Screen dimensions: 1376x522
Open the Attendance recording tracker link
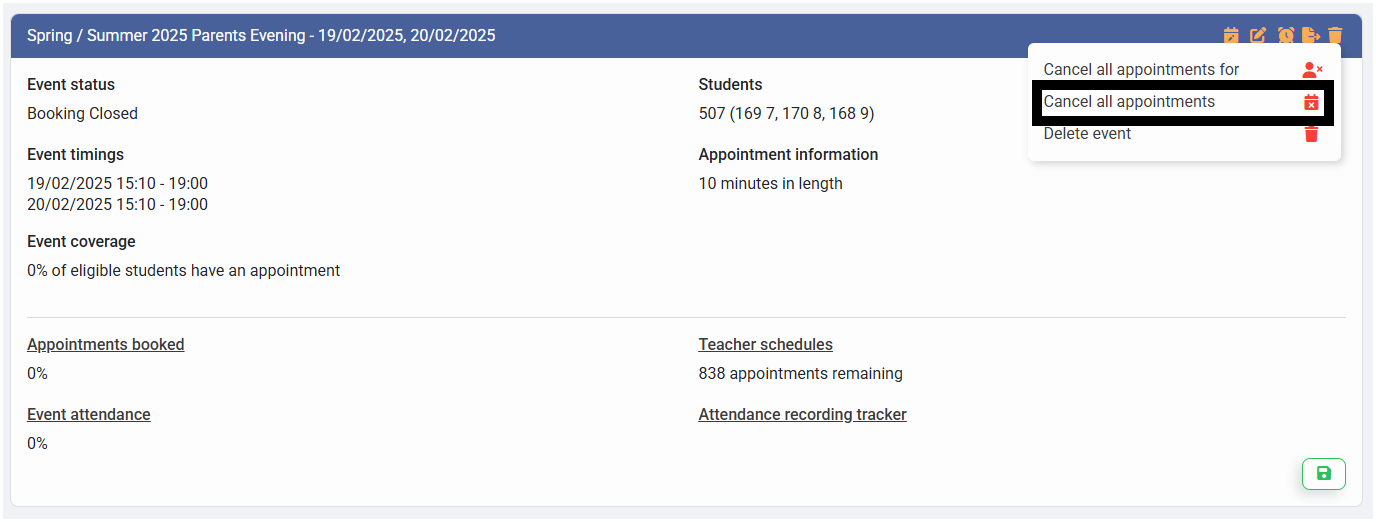click(x=802, y=415)
